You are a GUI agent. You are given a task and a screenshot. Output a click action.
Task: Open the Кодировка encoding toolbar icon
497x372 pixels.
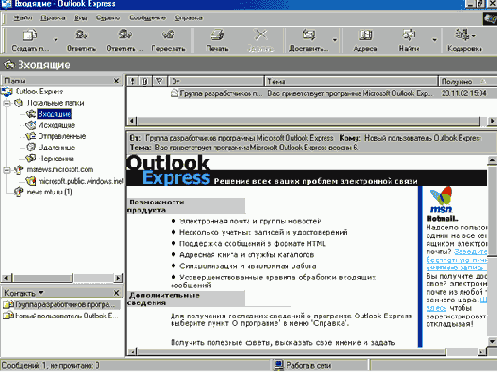coord(464,40)
